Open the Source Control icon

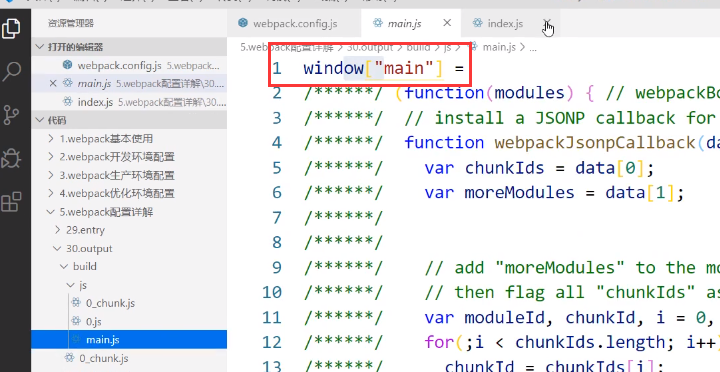11,115
